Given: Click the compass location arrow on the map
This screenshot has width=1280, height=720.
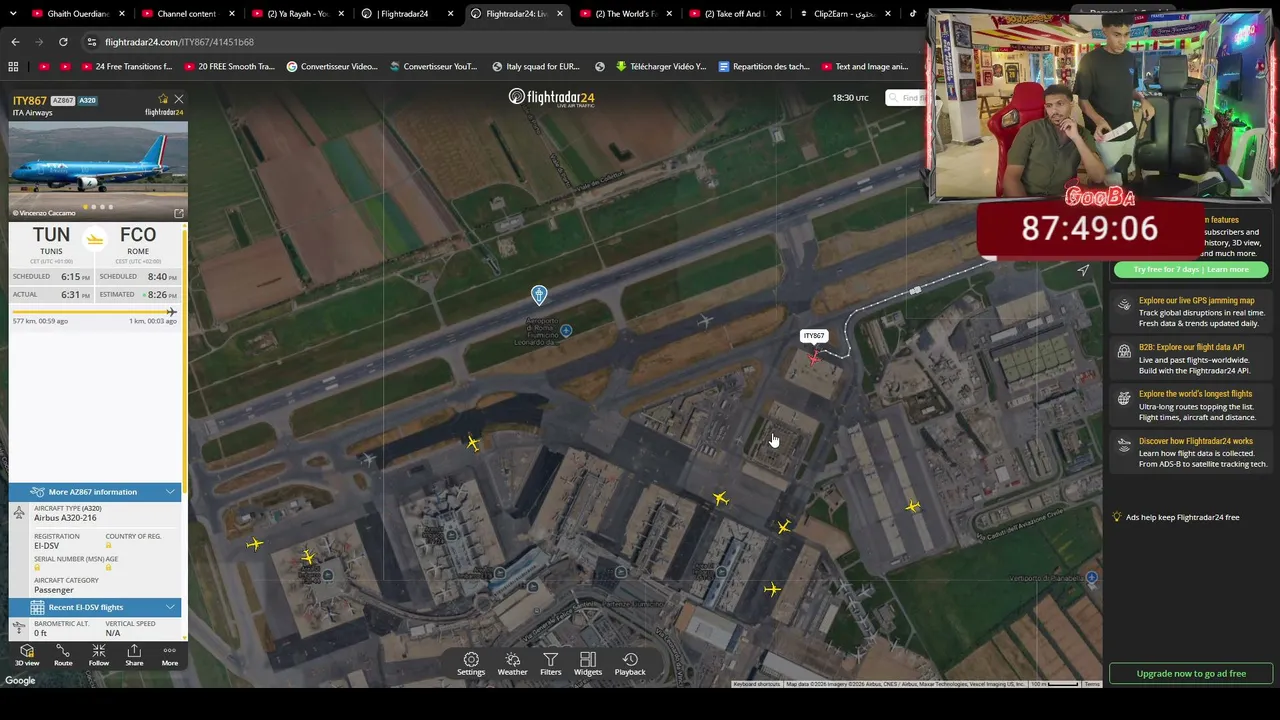Looking at the screenshot, I should tap(1083, 270).
